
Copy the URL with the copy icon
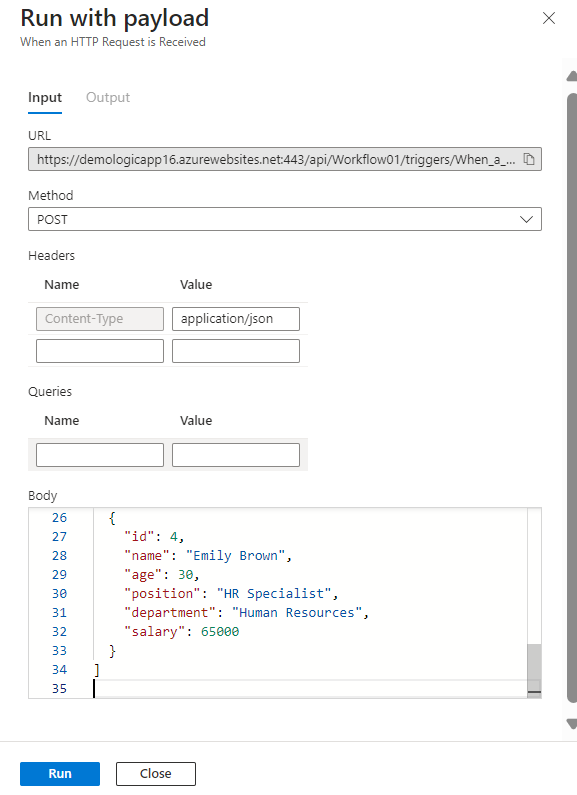tap(529, 159)
